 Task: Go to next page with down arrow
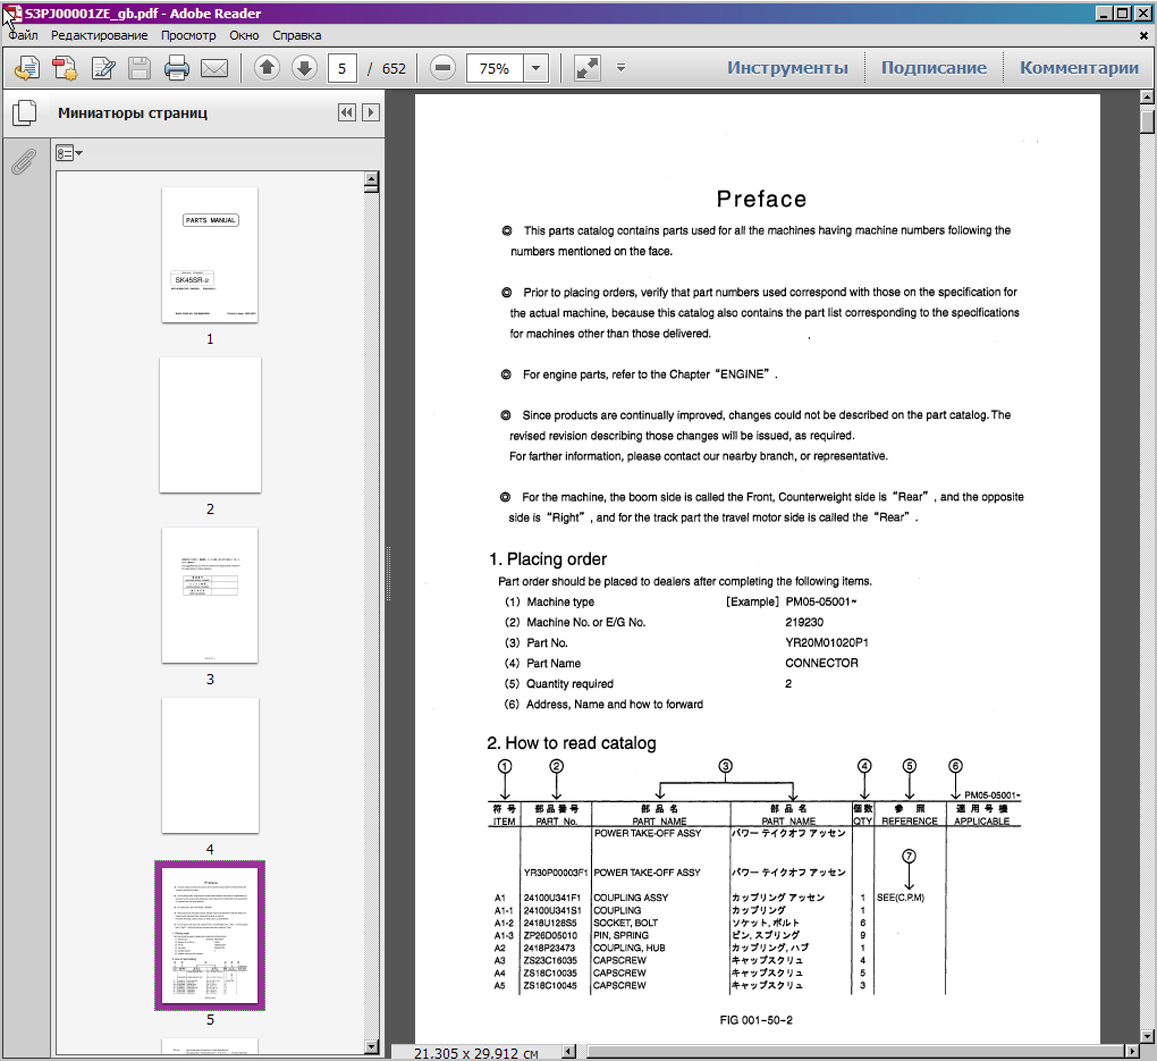coord(304,68)
